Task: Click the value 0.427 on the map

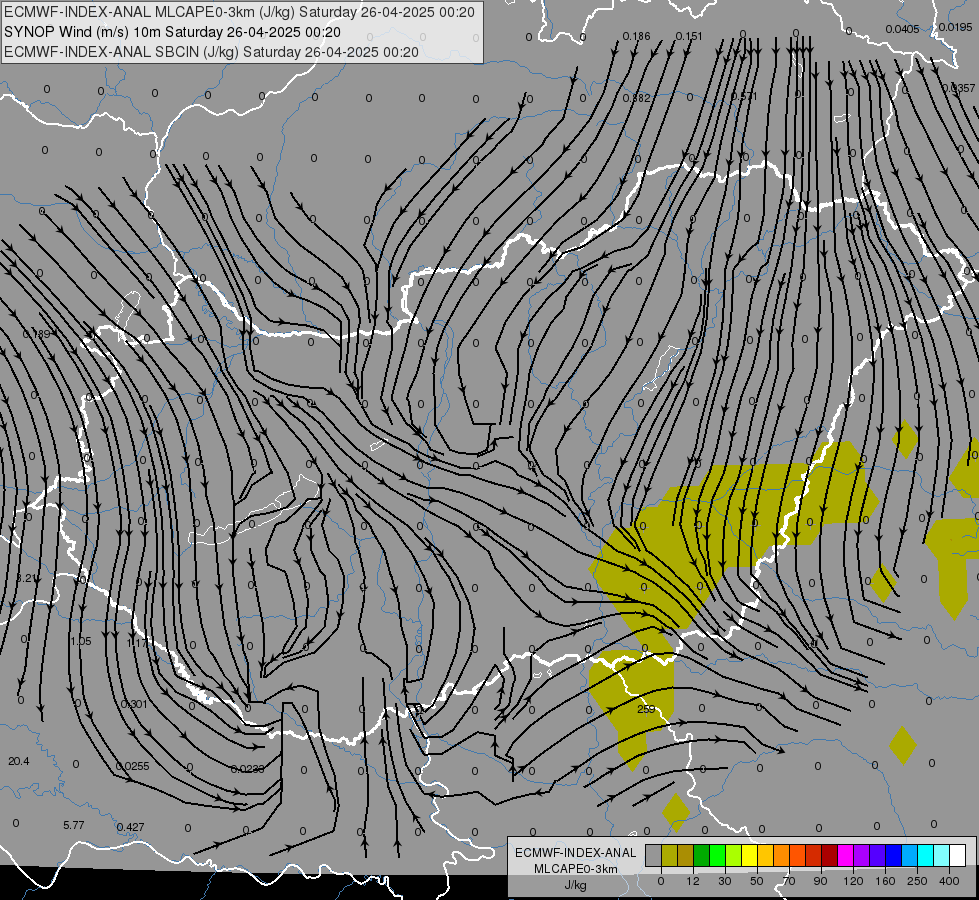Action: tap(130, 828)
